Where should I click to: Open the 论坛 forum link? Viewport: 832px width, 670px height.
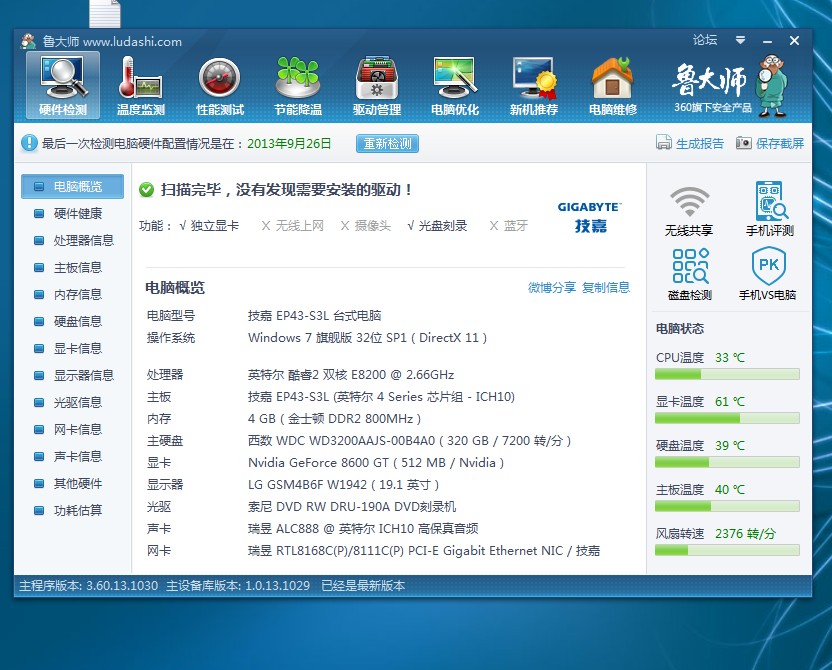[705, 40]
